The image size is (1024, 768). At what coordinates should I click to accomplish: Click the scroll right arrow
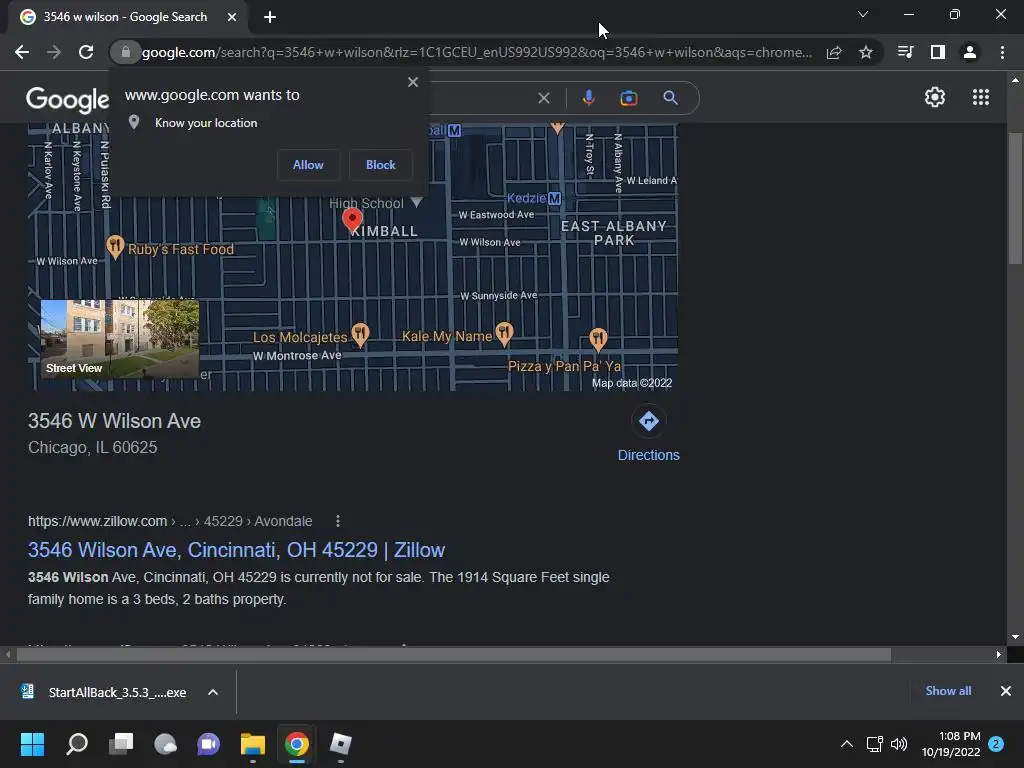click(x=998, y=654)
